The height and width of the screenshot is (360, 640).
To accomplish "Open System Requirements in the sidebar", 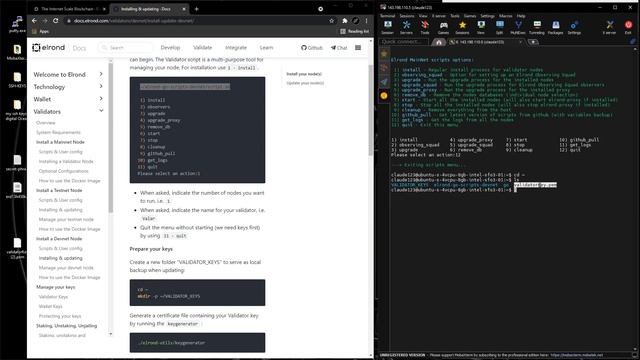I will pyautogui.click(x=58, y=132).
